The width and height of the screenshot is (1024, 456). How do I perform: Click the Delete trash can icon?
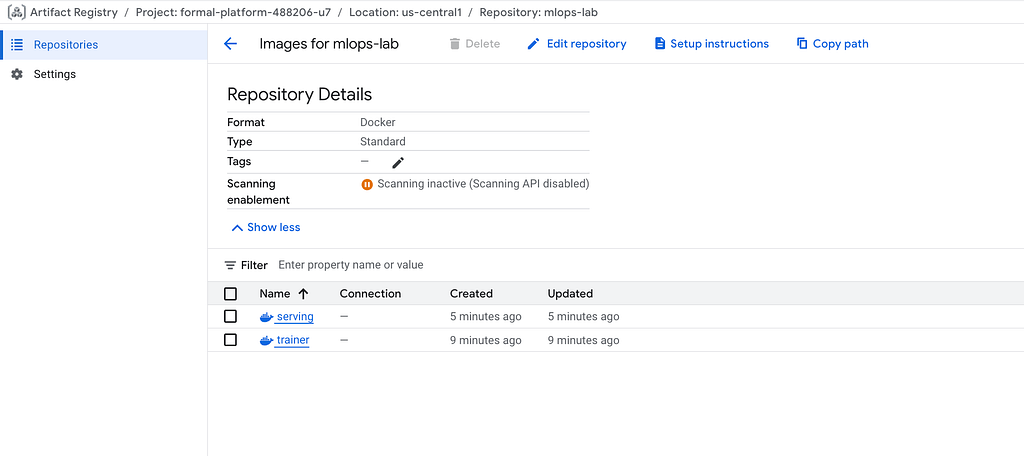[455, 44]
